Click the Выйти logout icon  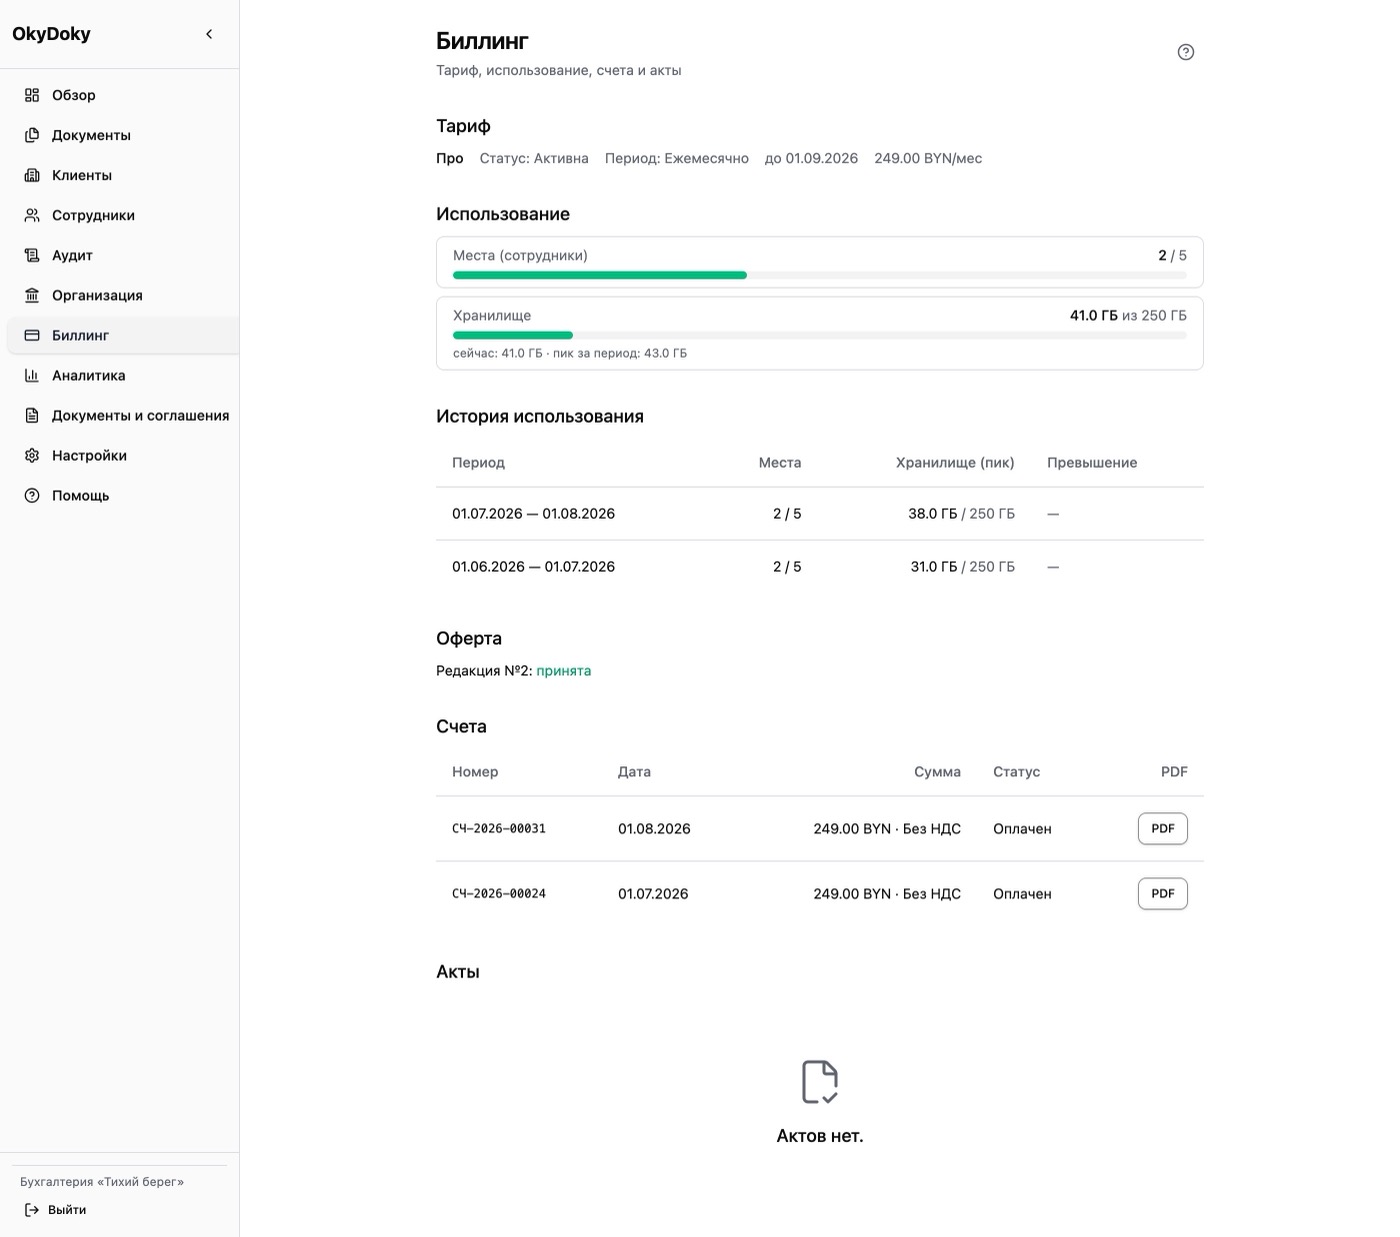32,1210
